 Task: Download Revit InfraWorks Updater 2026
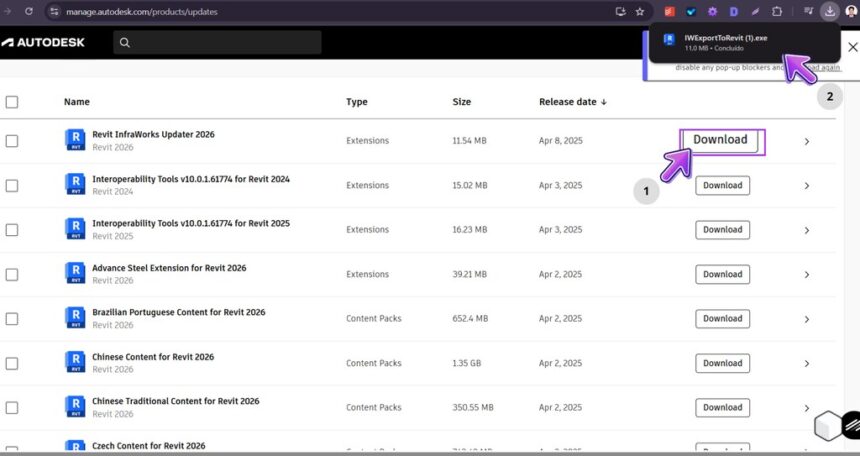pos(720,140)
